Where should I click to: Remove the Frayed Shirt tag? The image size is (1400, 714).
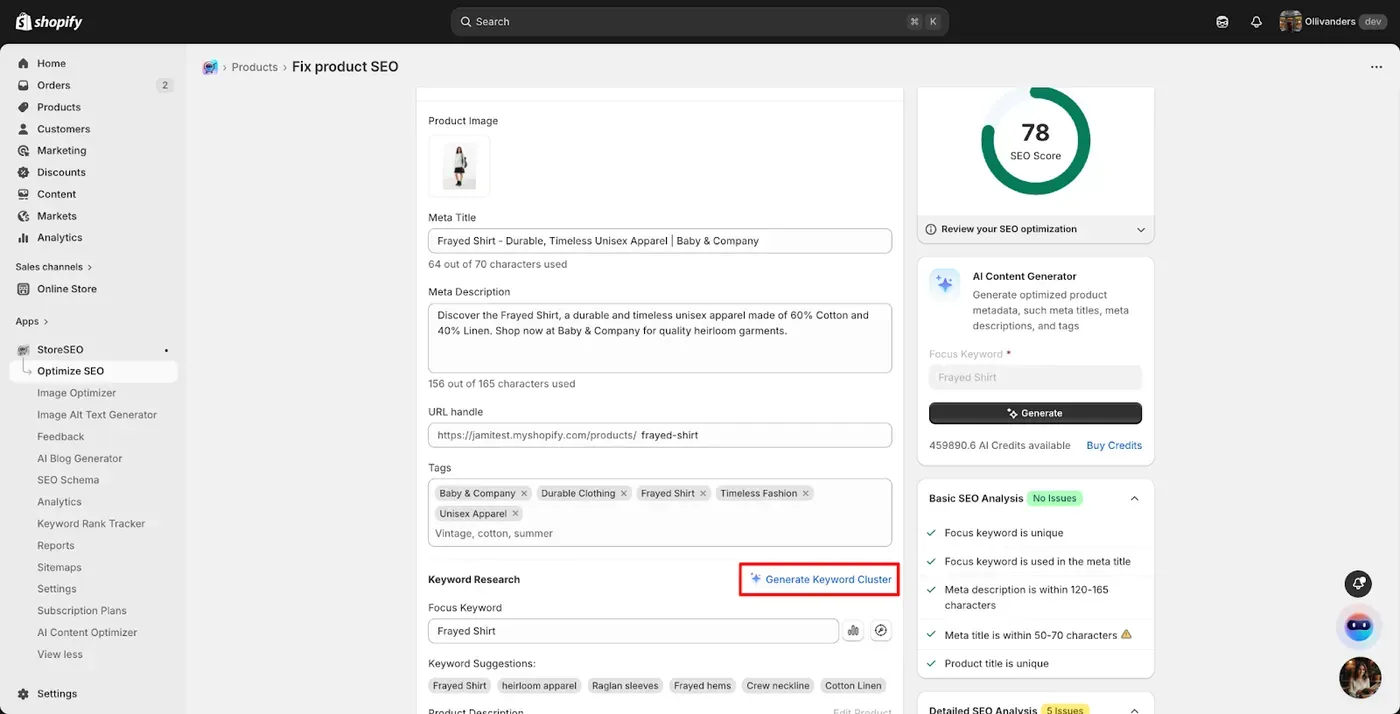[703, 494]
